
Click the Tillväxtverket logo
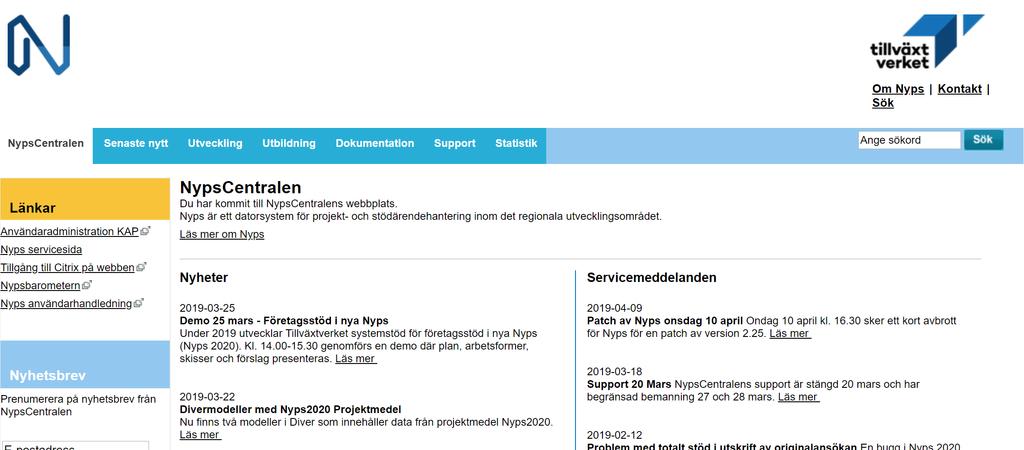[x=927, y=42]
